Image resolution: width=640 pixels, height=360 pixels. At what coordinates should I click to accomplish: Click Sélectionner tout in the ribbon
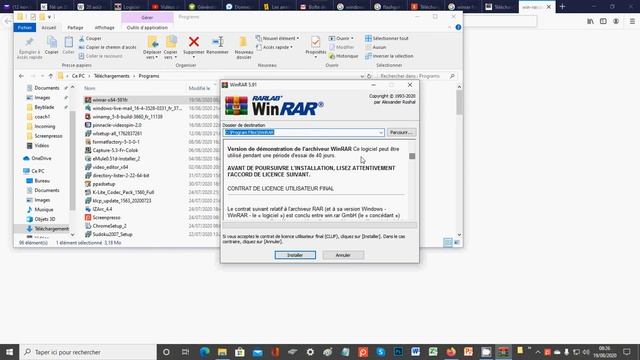pos(387,38)
